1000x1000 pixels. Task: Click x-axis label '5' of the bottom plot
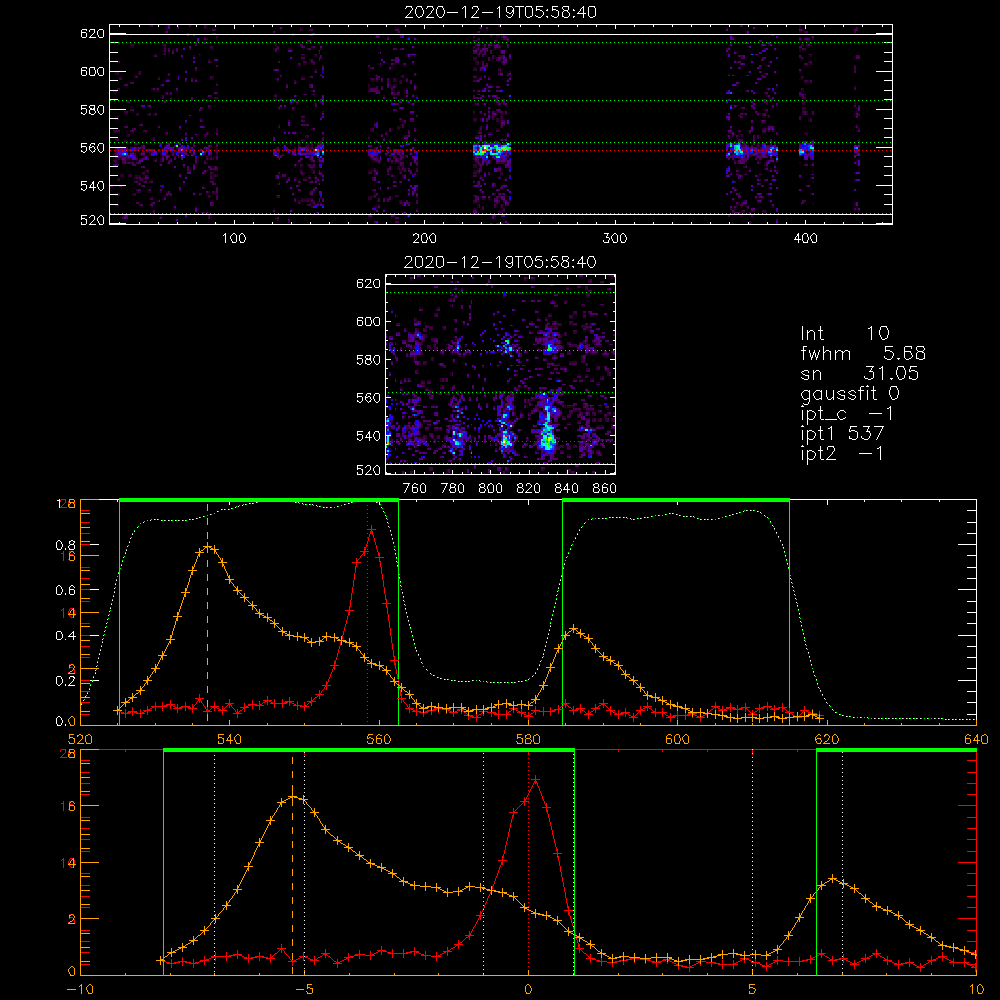click(x=753, y=989)
